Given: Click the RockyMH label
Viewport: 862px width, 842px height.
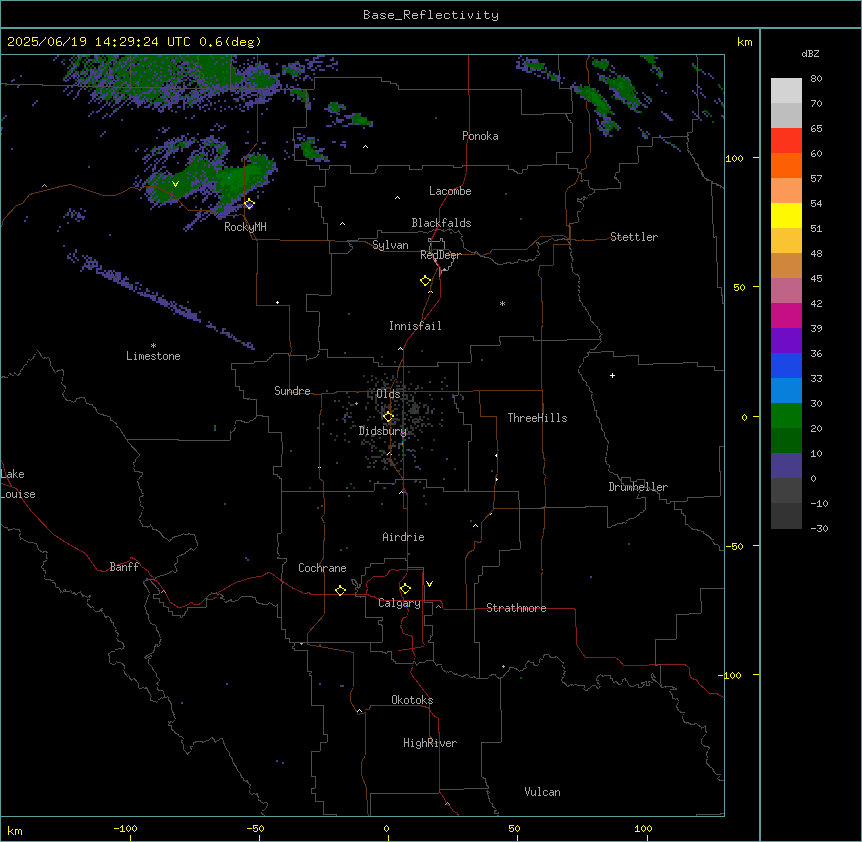Looking at the screenshot, I should point(245,227).
